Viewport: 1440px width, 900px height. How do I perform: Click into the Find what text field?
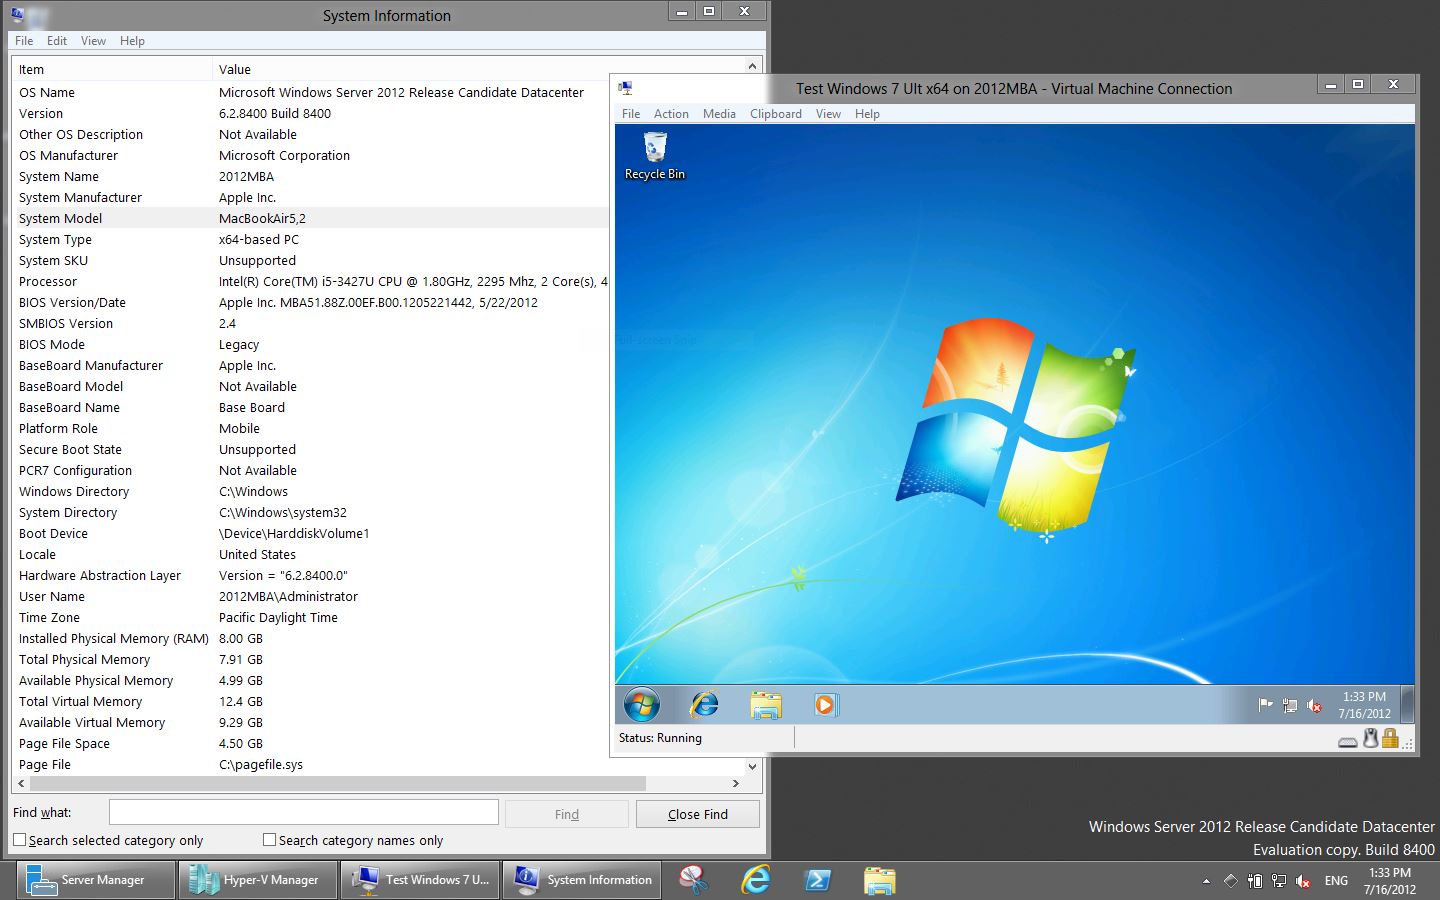point(304,812)
